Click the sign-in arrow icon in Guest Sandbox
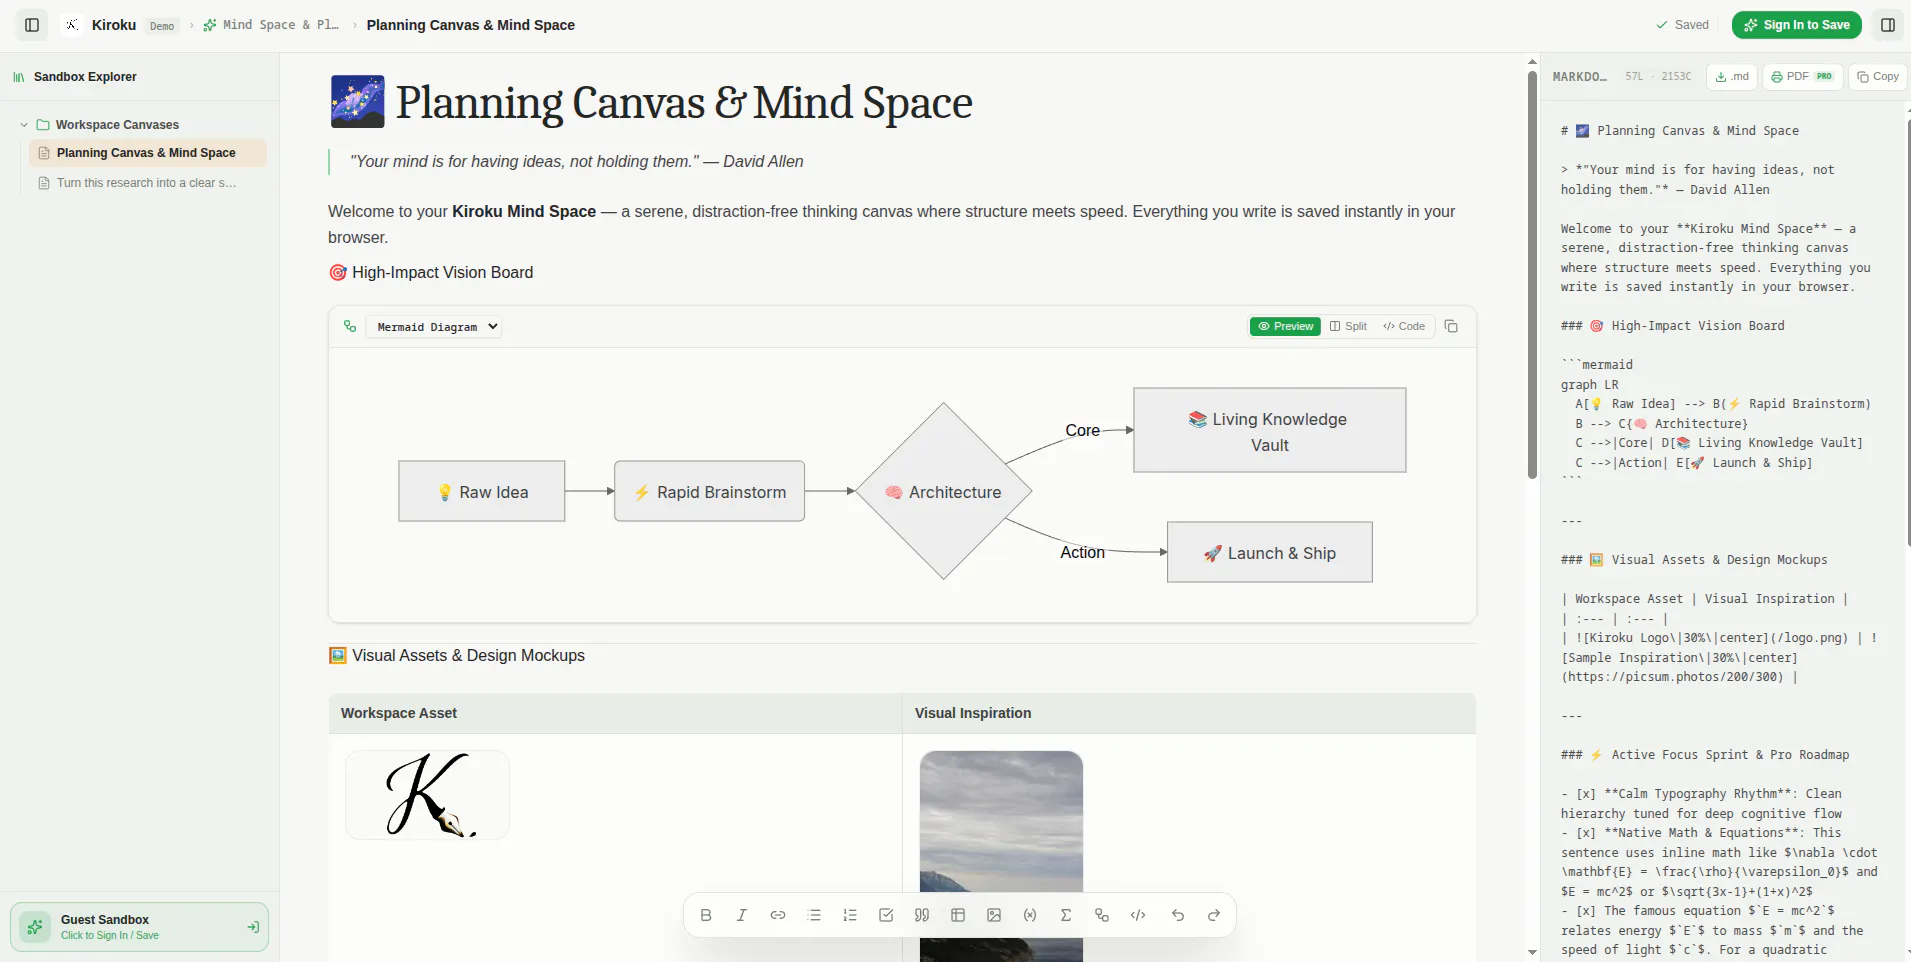 [x=253, y=927]
